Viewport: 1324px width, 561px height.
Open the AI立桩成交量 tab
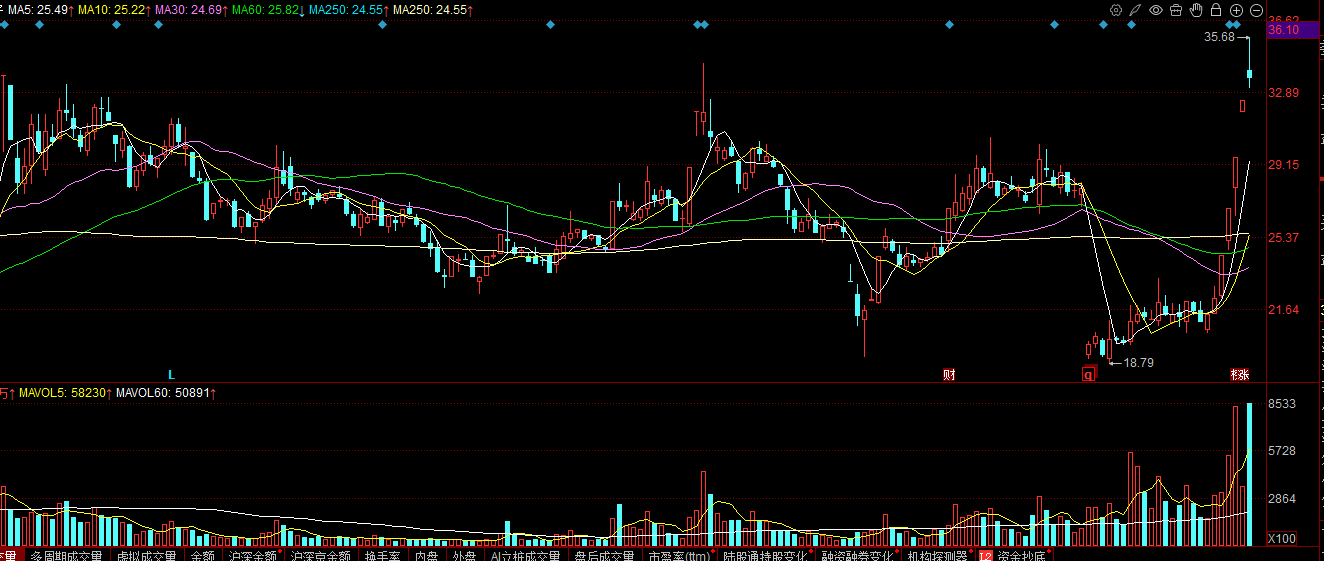525,556
